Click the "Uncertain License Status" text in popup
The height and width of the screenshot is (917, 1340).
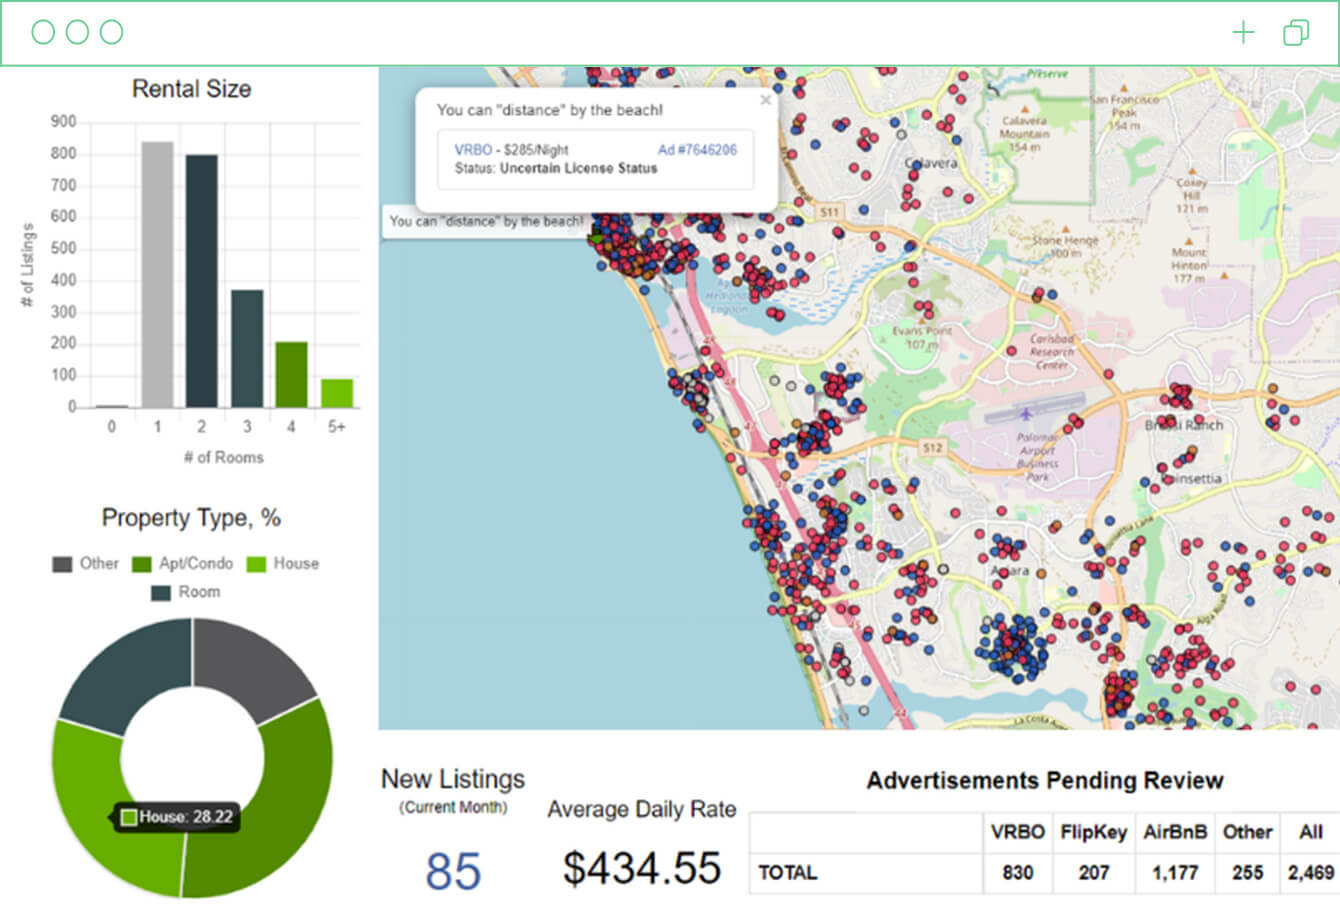578,168
